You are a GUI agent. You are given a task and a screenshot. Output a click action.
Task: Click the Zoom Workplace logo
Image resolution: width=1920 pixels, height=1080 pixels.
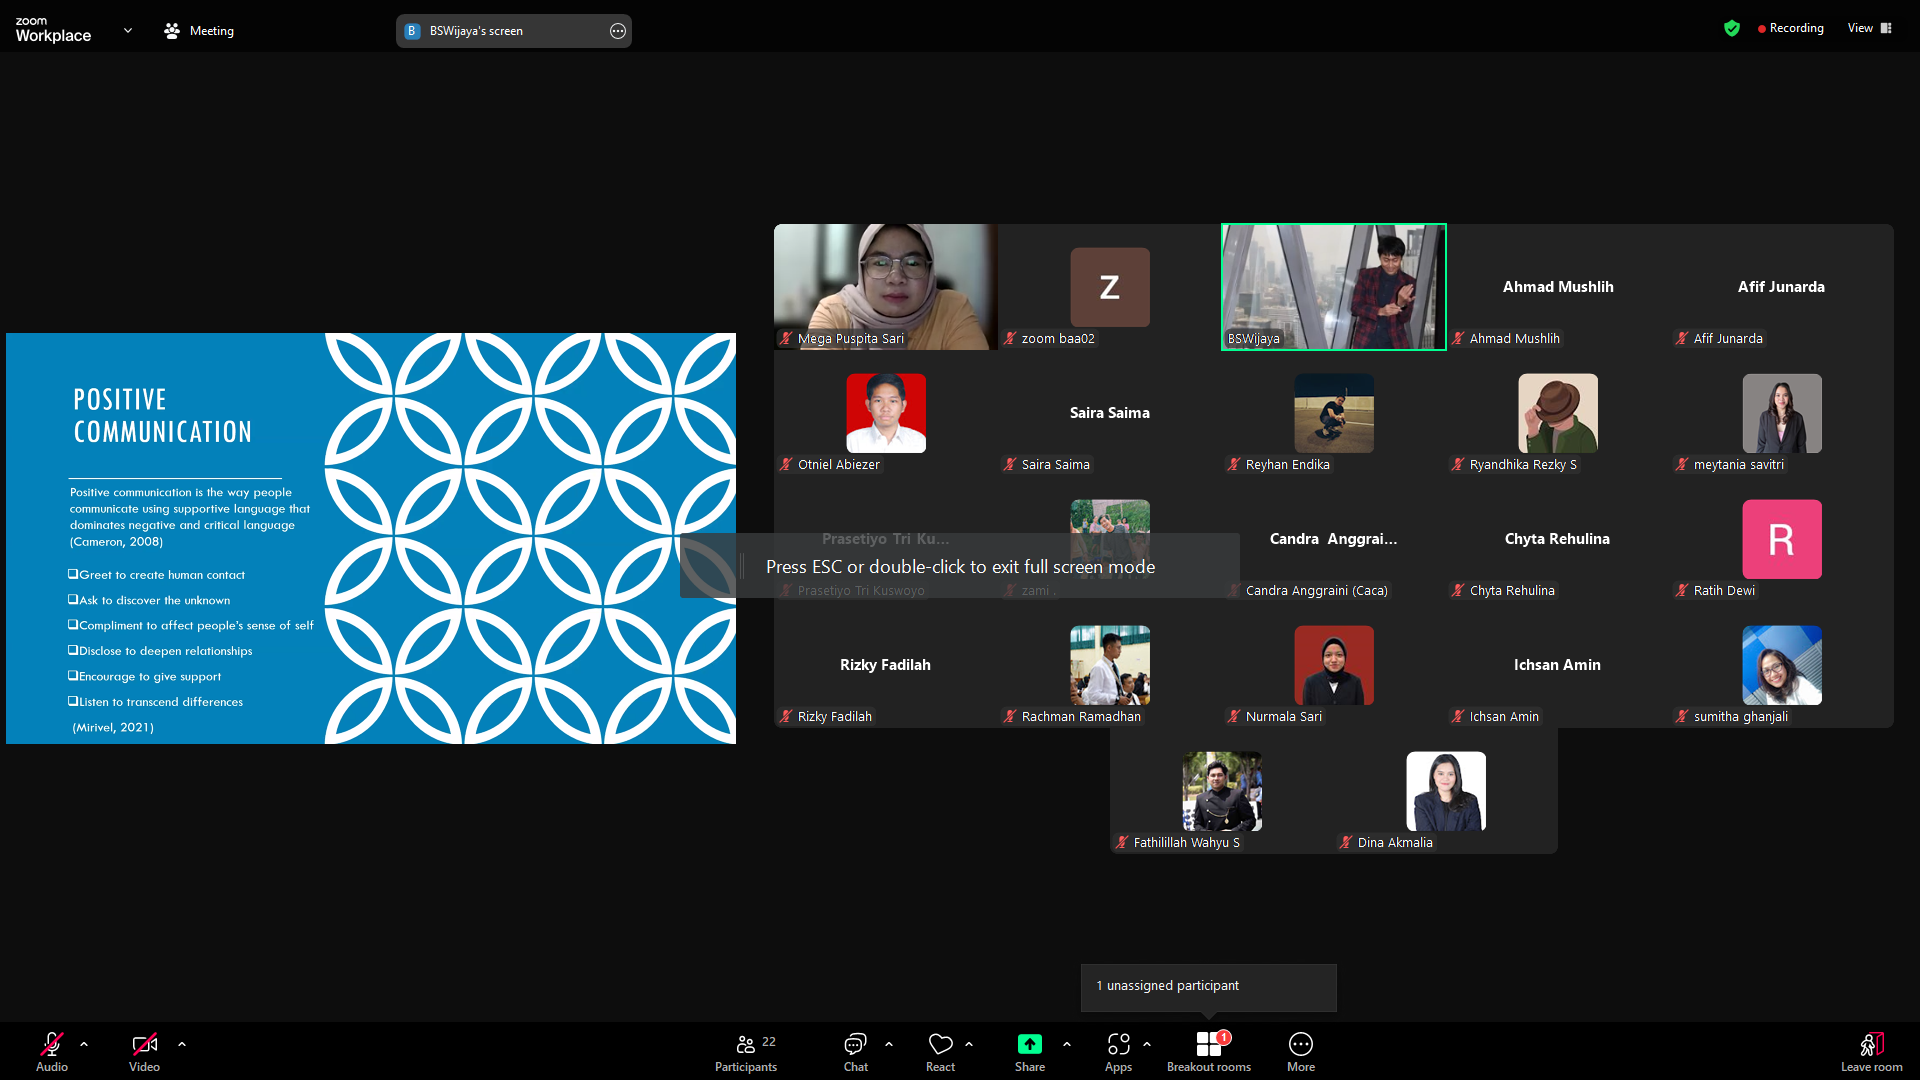pyautogui.click(x=53, y=30)
